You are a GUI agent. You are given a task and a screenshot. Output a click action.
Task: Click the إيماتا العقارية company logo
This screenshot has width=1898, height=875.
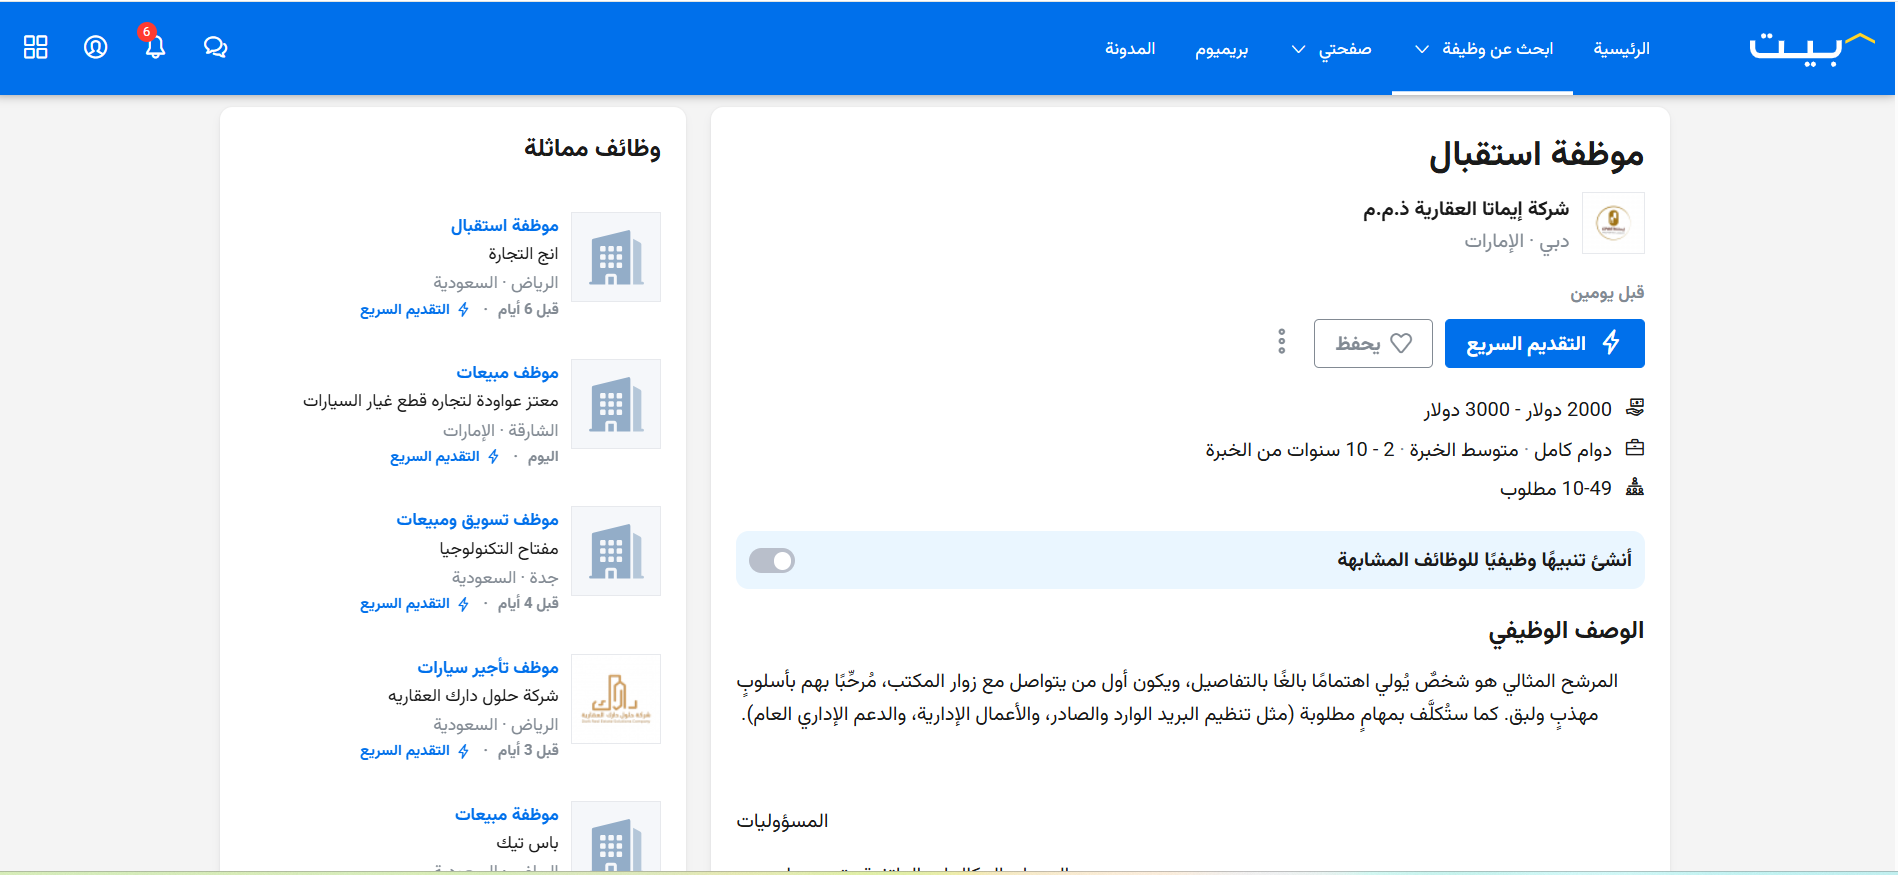tap(1613, 223)
